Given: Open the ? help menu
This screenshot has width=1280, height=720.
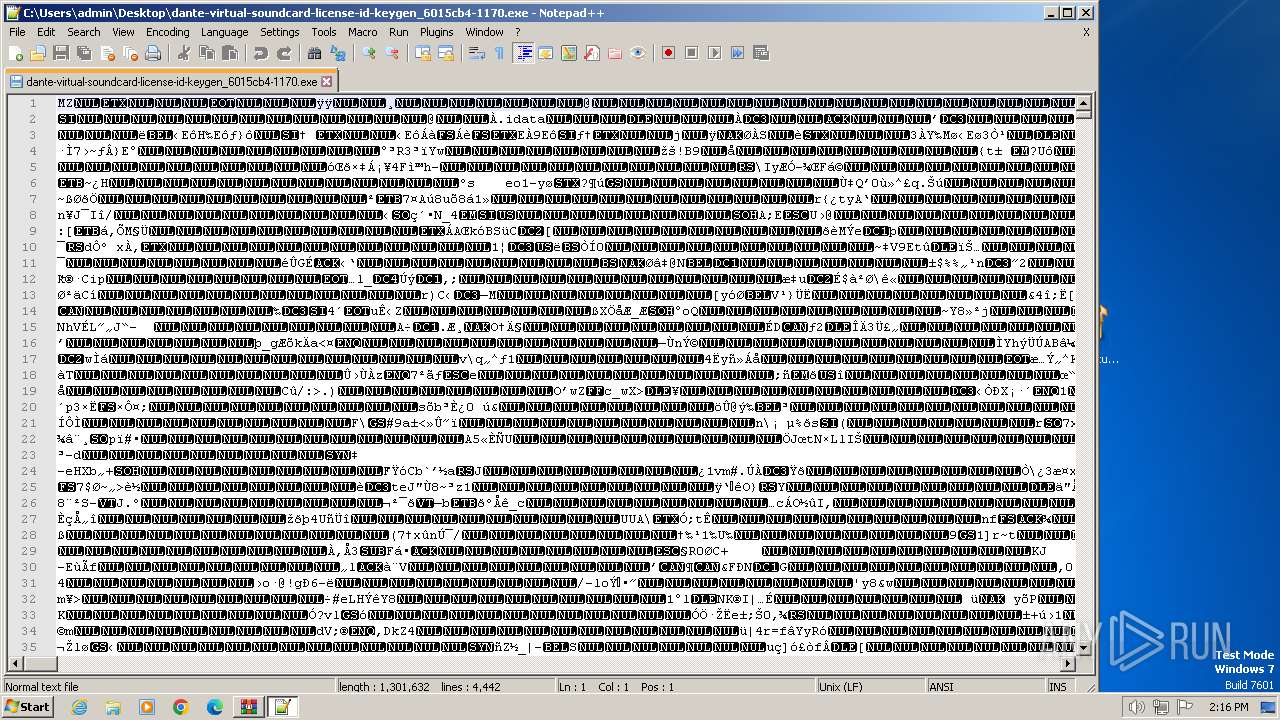Looking at the screenshot, I should [517, 32].
